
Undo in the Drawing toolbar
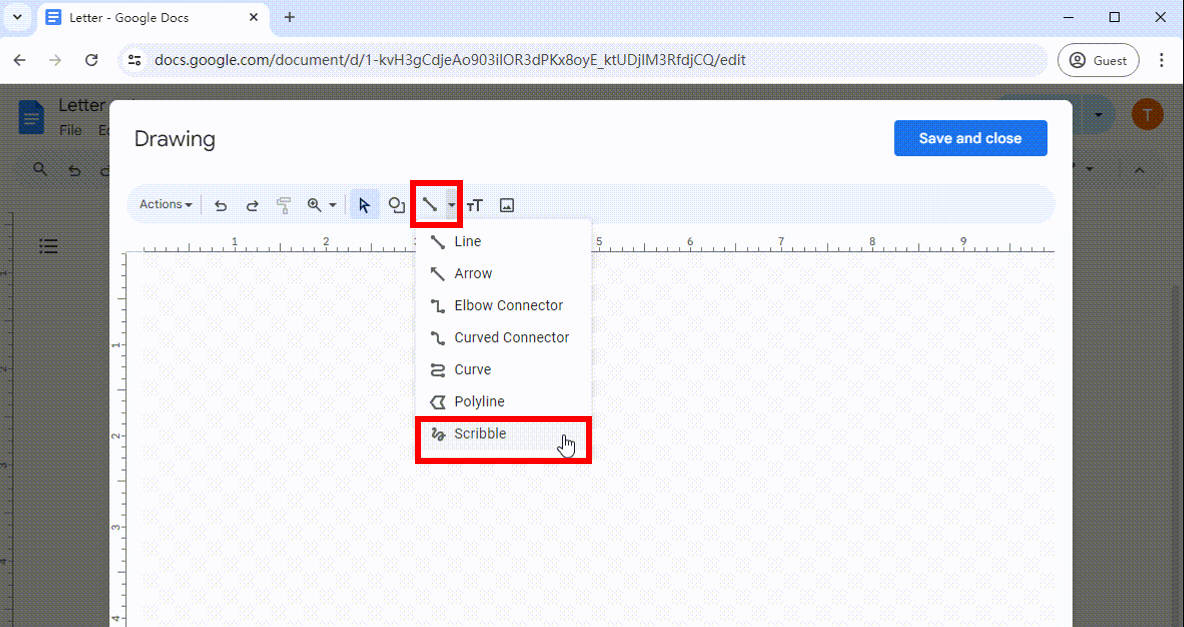pos(220,205)
